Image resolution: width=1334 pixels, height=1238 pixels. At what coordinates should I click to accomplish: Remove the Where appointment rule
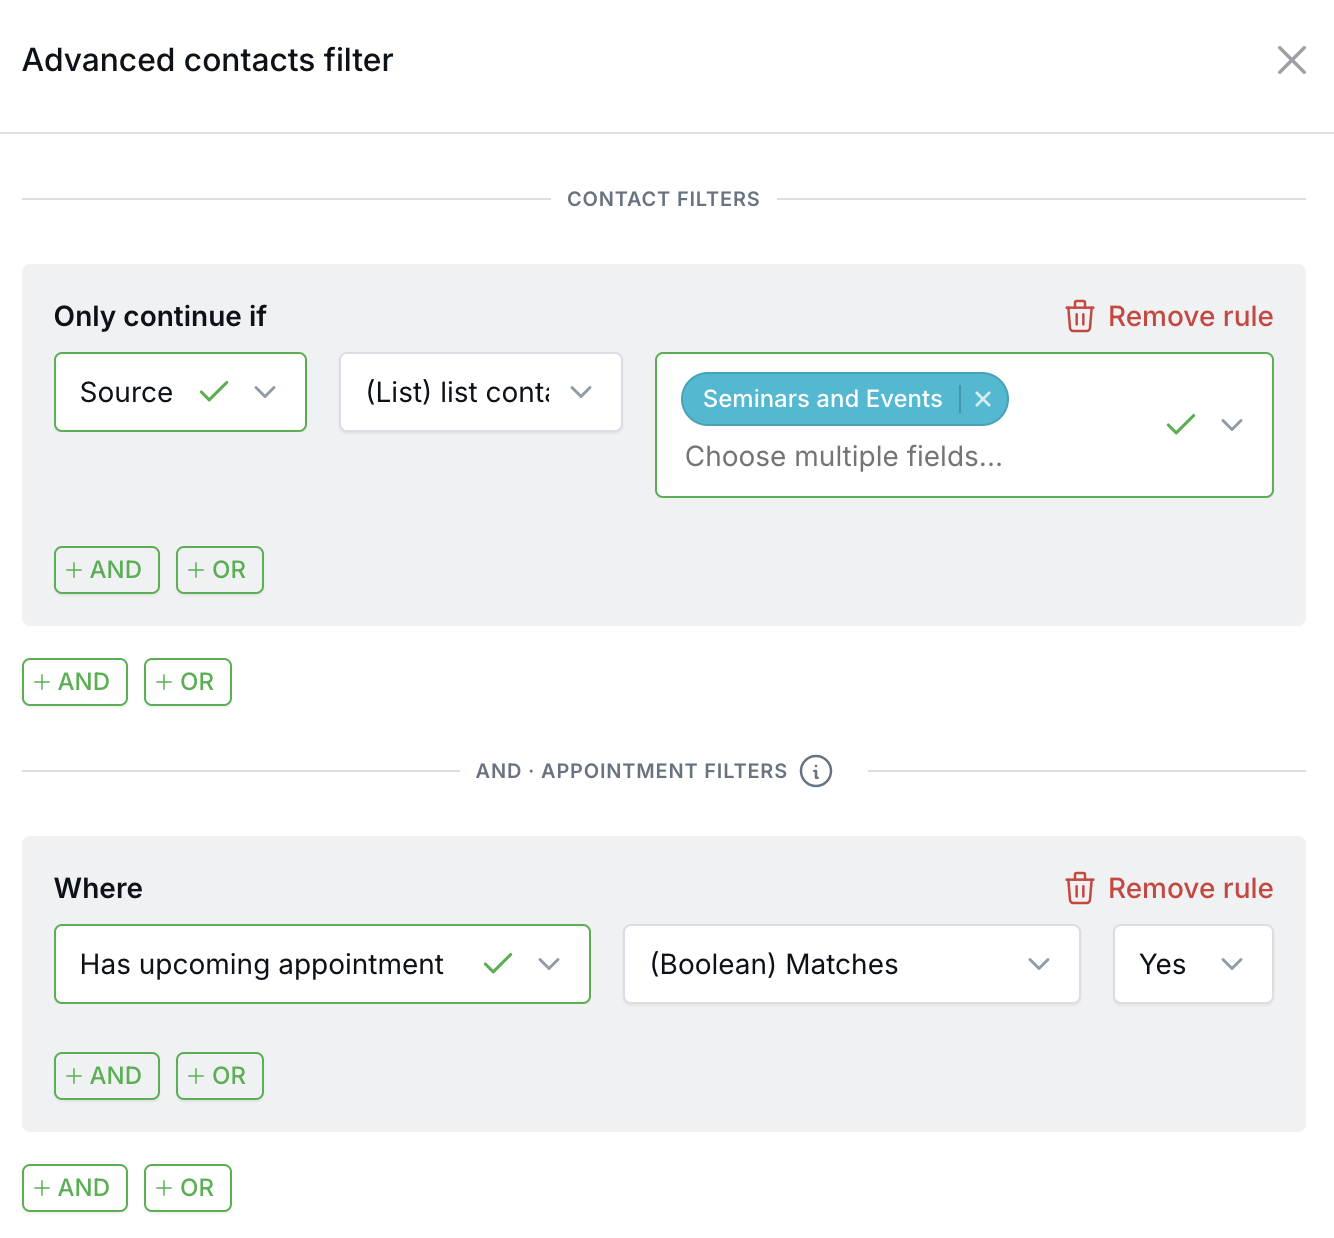tap(1169, 888)
